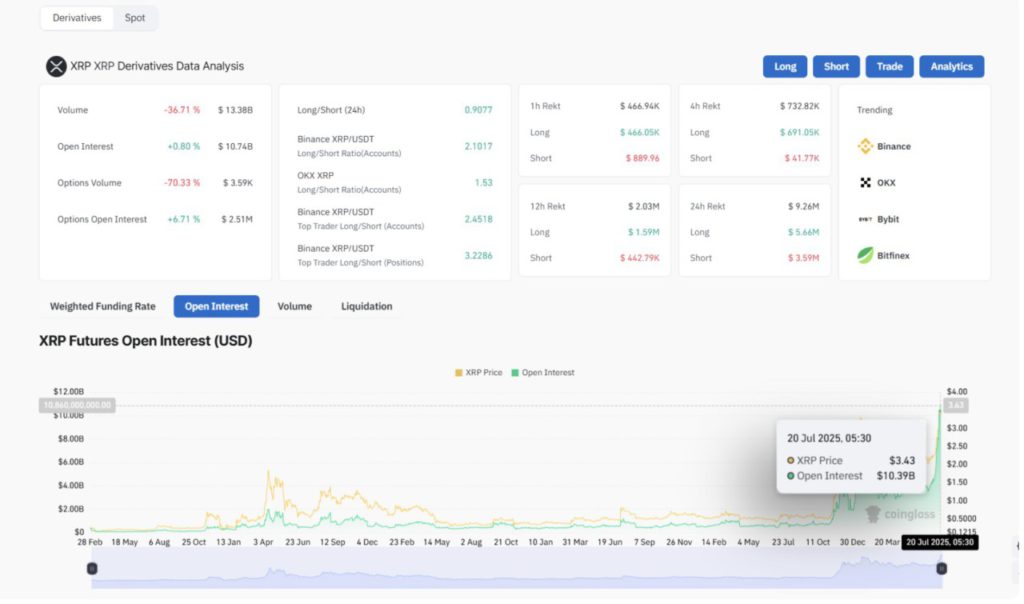Click the OKX exchange logo icon

tap(865, 183)
